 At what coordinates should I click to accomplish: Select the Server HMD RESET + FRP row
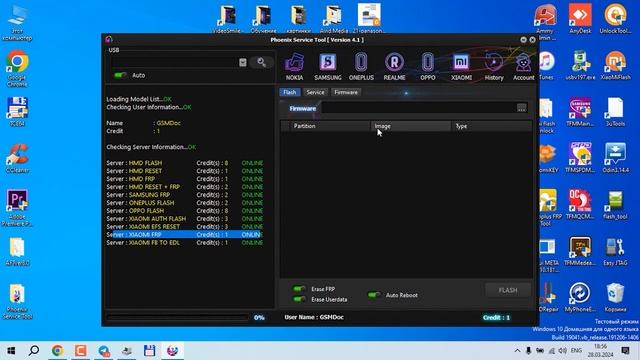[x=185, y=187]
